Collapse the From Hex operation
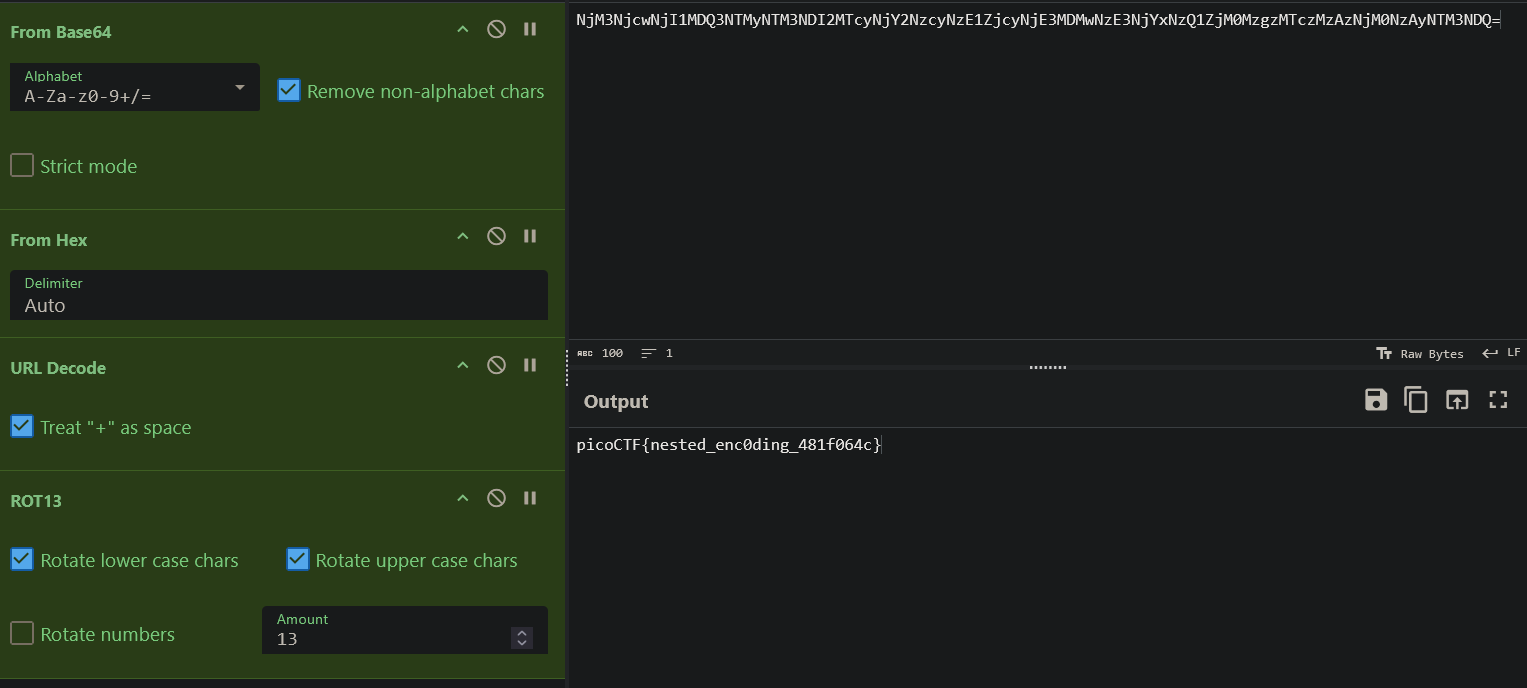This screenshot has height=688, width=1527. [462, 236]
